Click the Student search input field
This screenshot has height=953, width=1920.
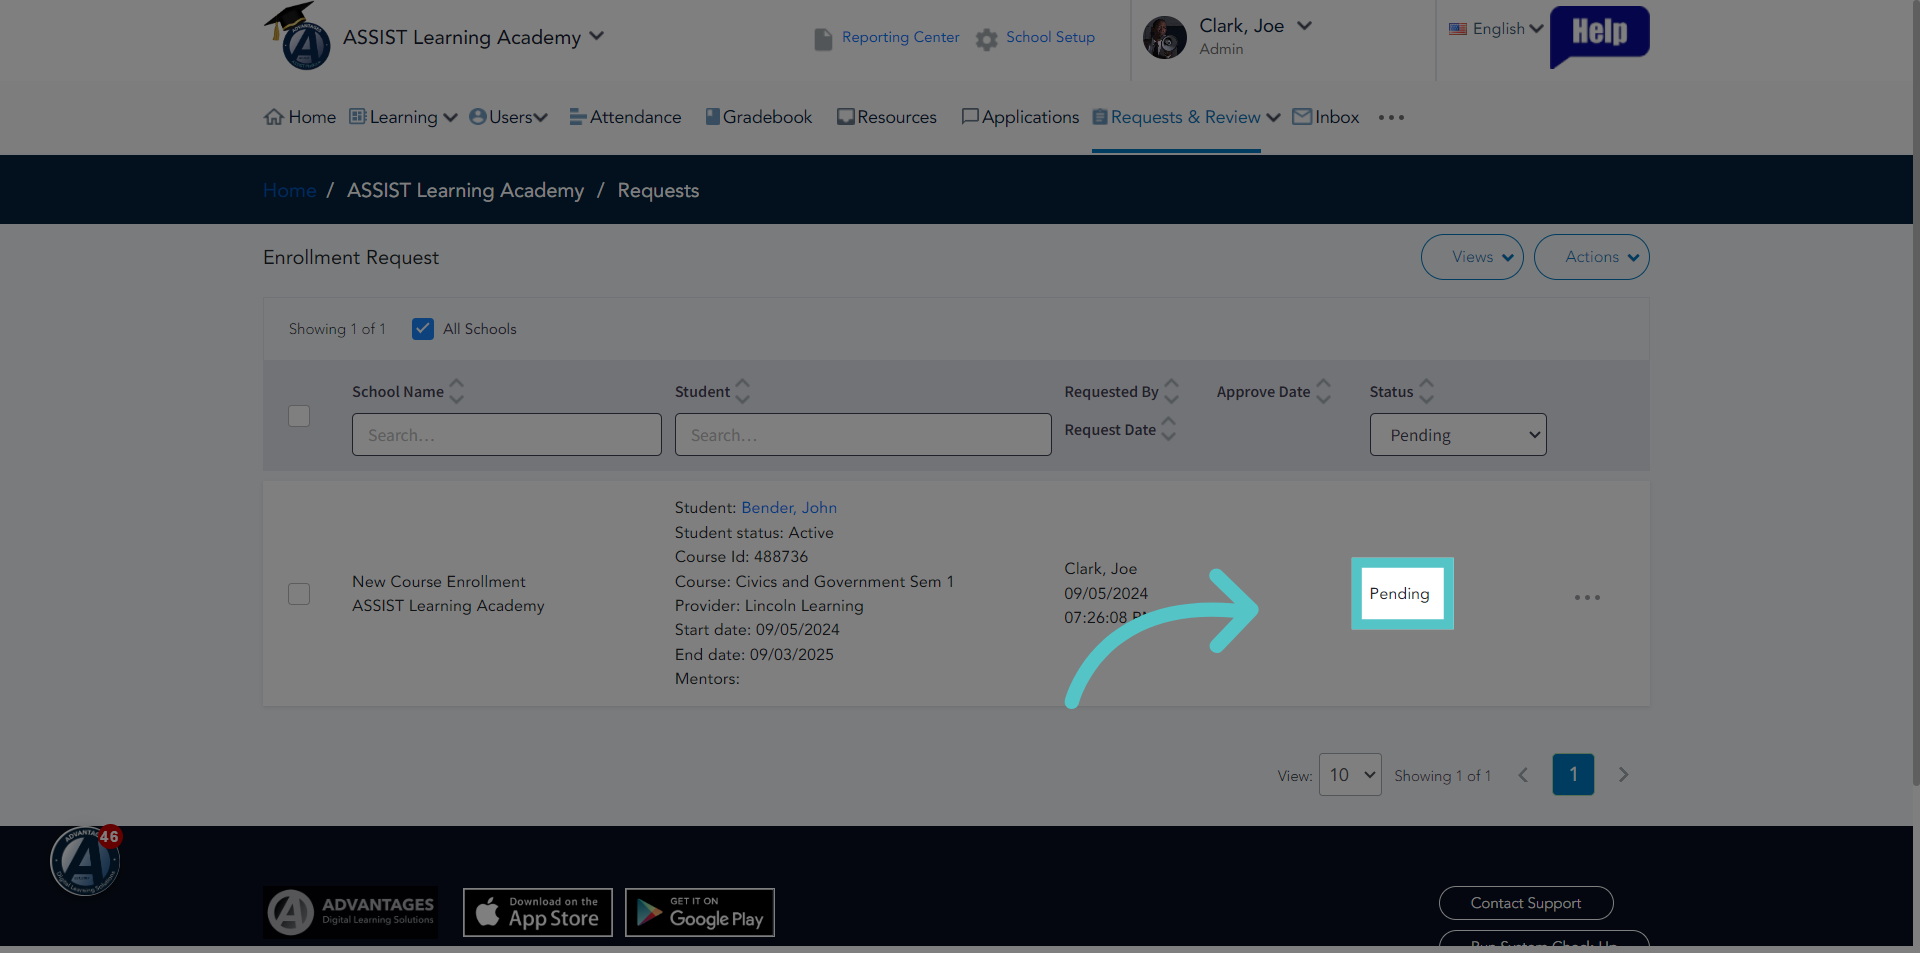863,435
